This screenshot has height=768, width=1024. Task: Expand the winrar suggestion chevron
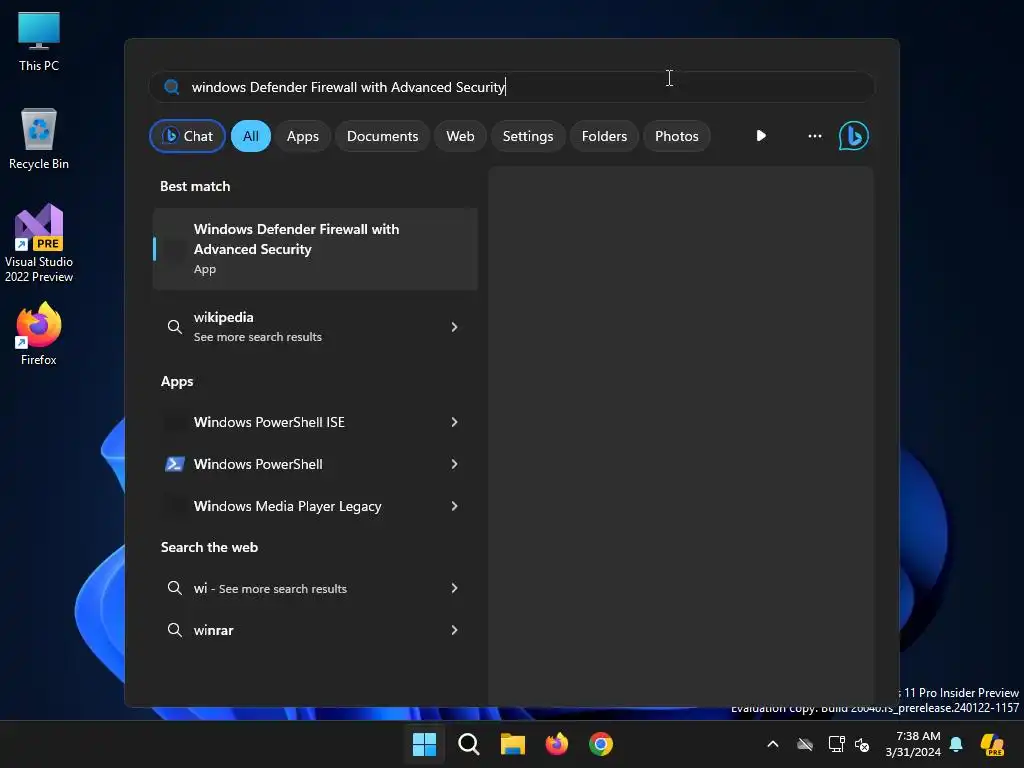point(455,630)
